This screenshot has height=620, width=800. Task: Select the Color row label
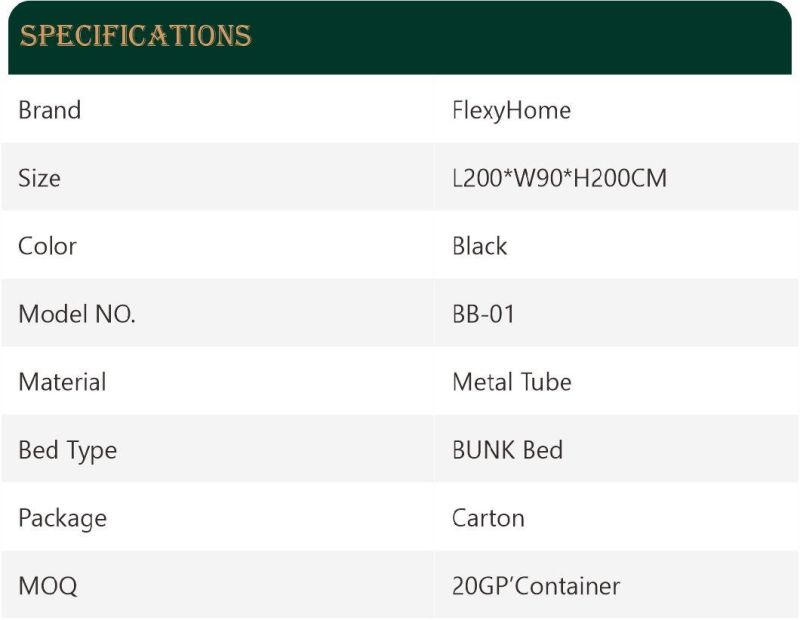47,246
